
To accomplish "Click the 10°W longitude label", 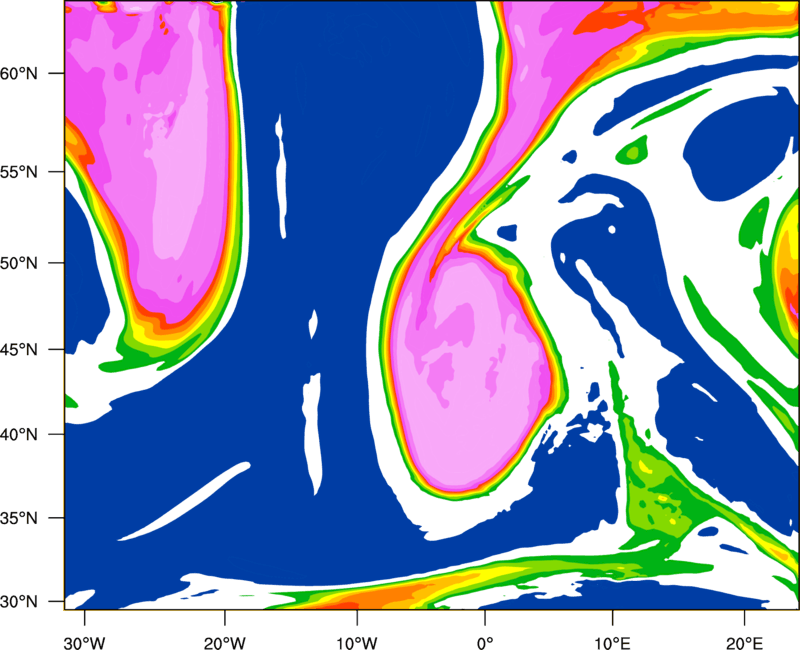I will click(356, 643).
